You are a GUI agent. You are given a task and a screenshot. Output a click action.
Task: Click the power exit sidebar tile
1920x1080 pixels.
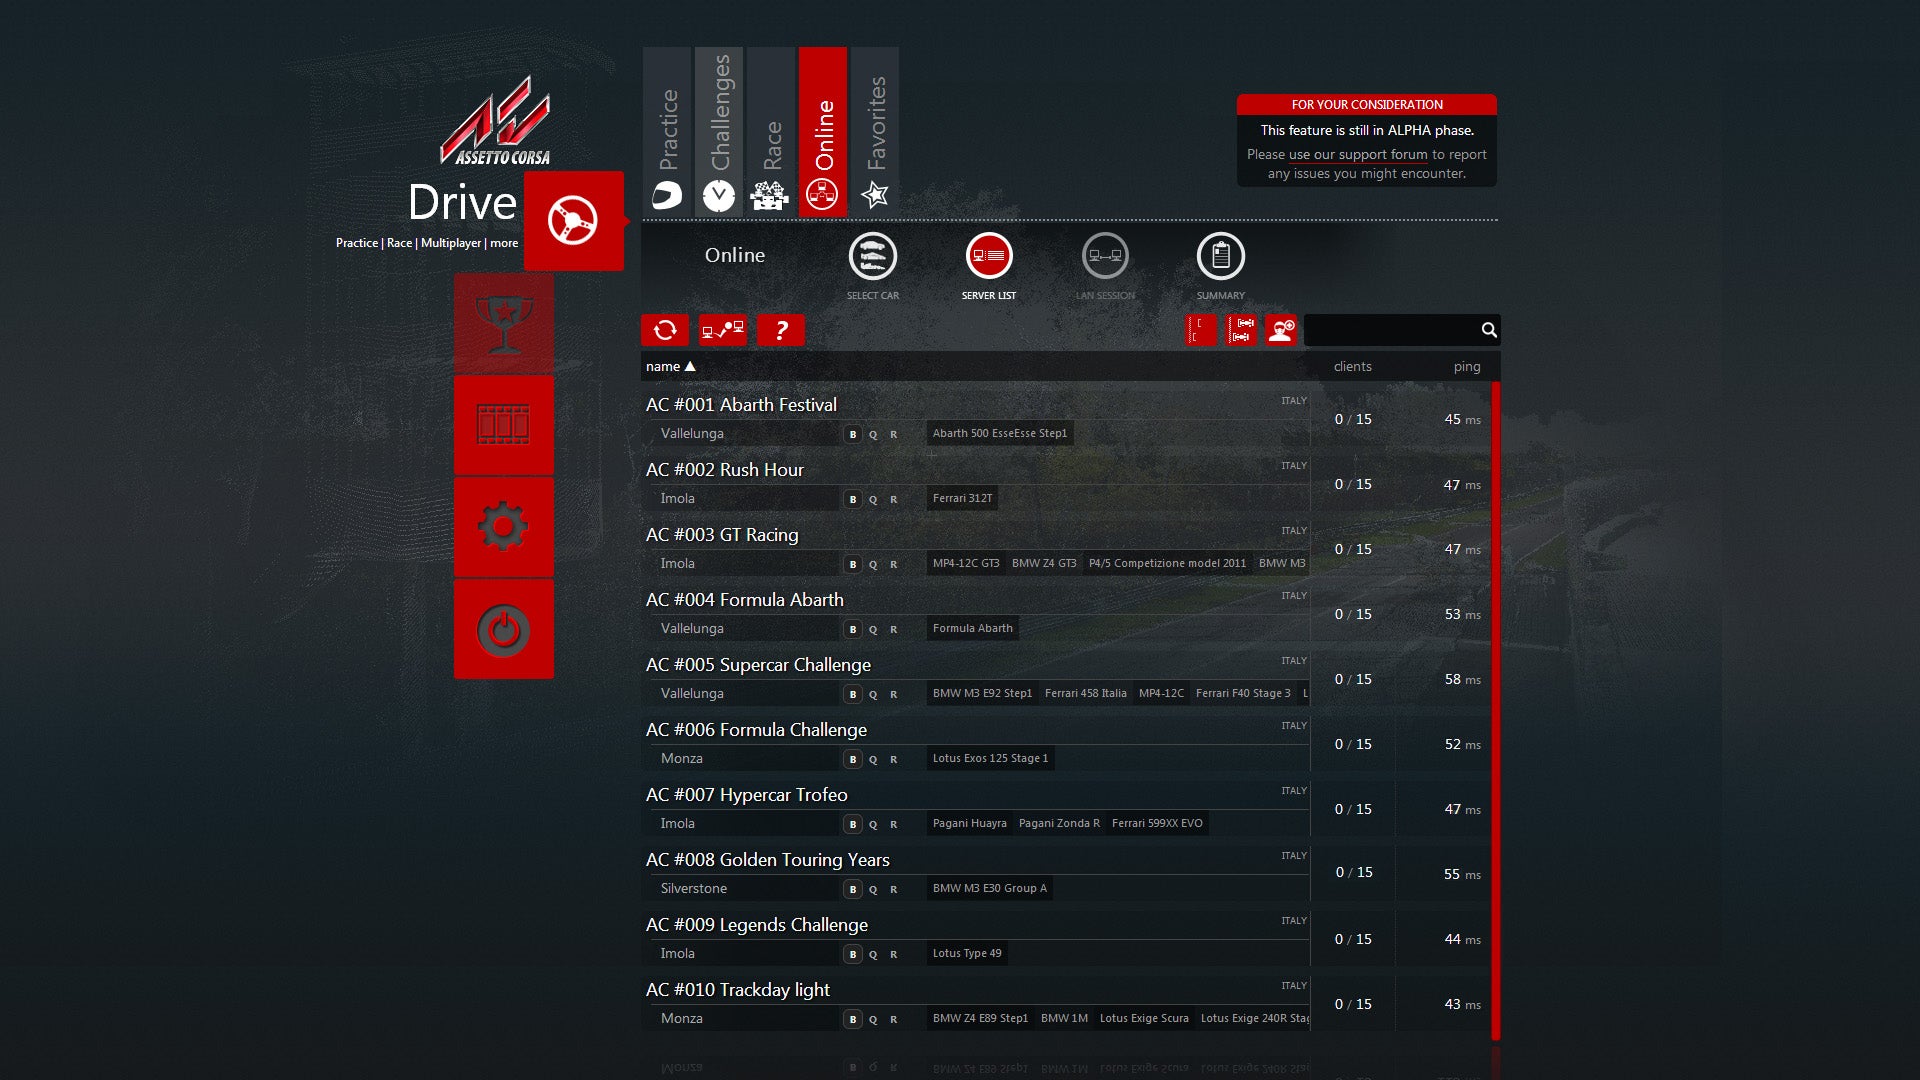(503, 629)
